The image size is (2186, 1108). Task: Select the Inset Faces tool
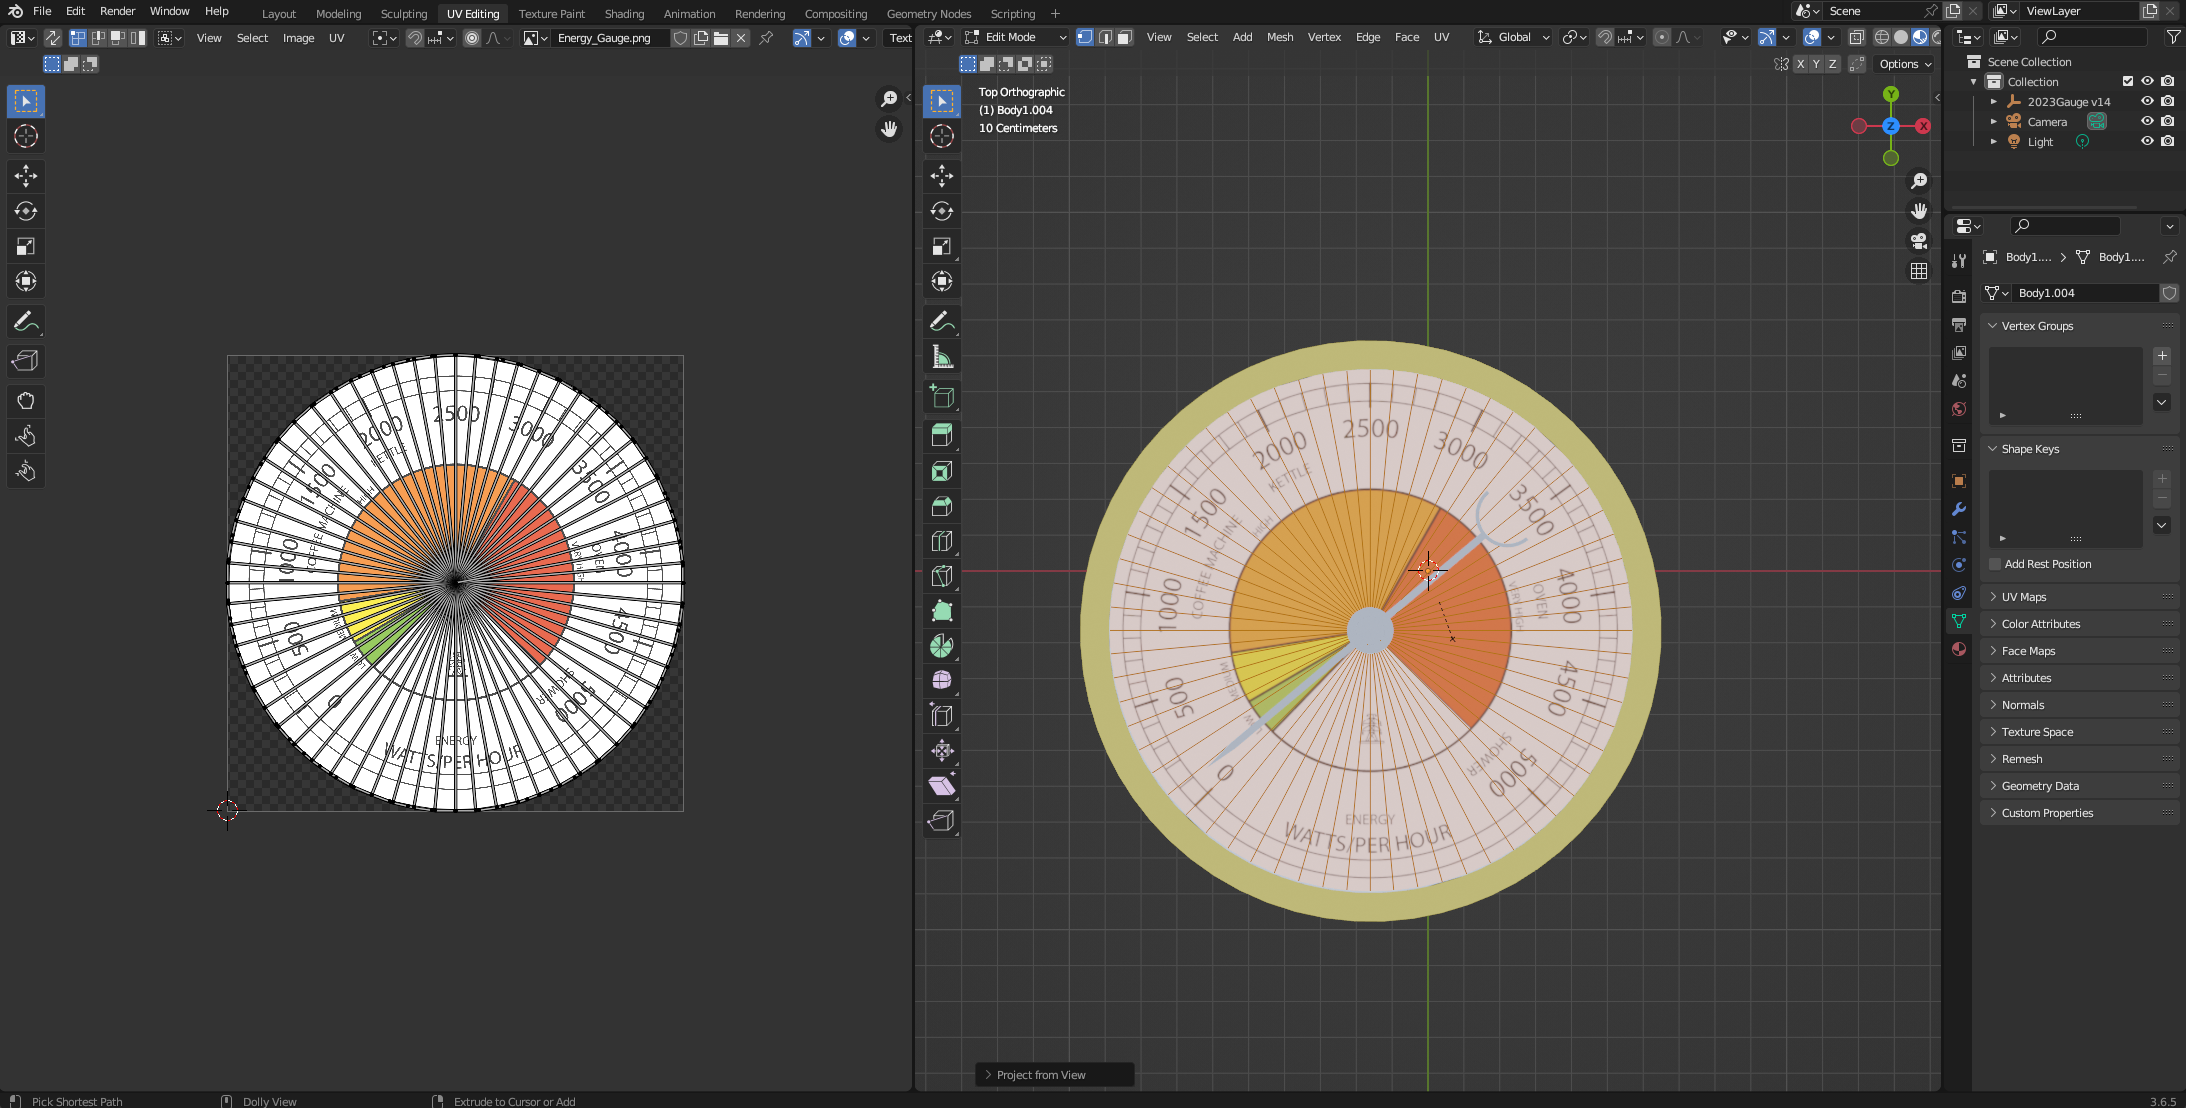tap(941, 471)
